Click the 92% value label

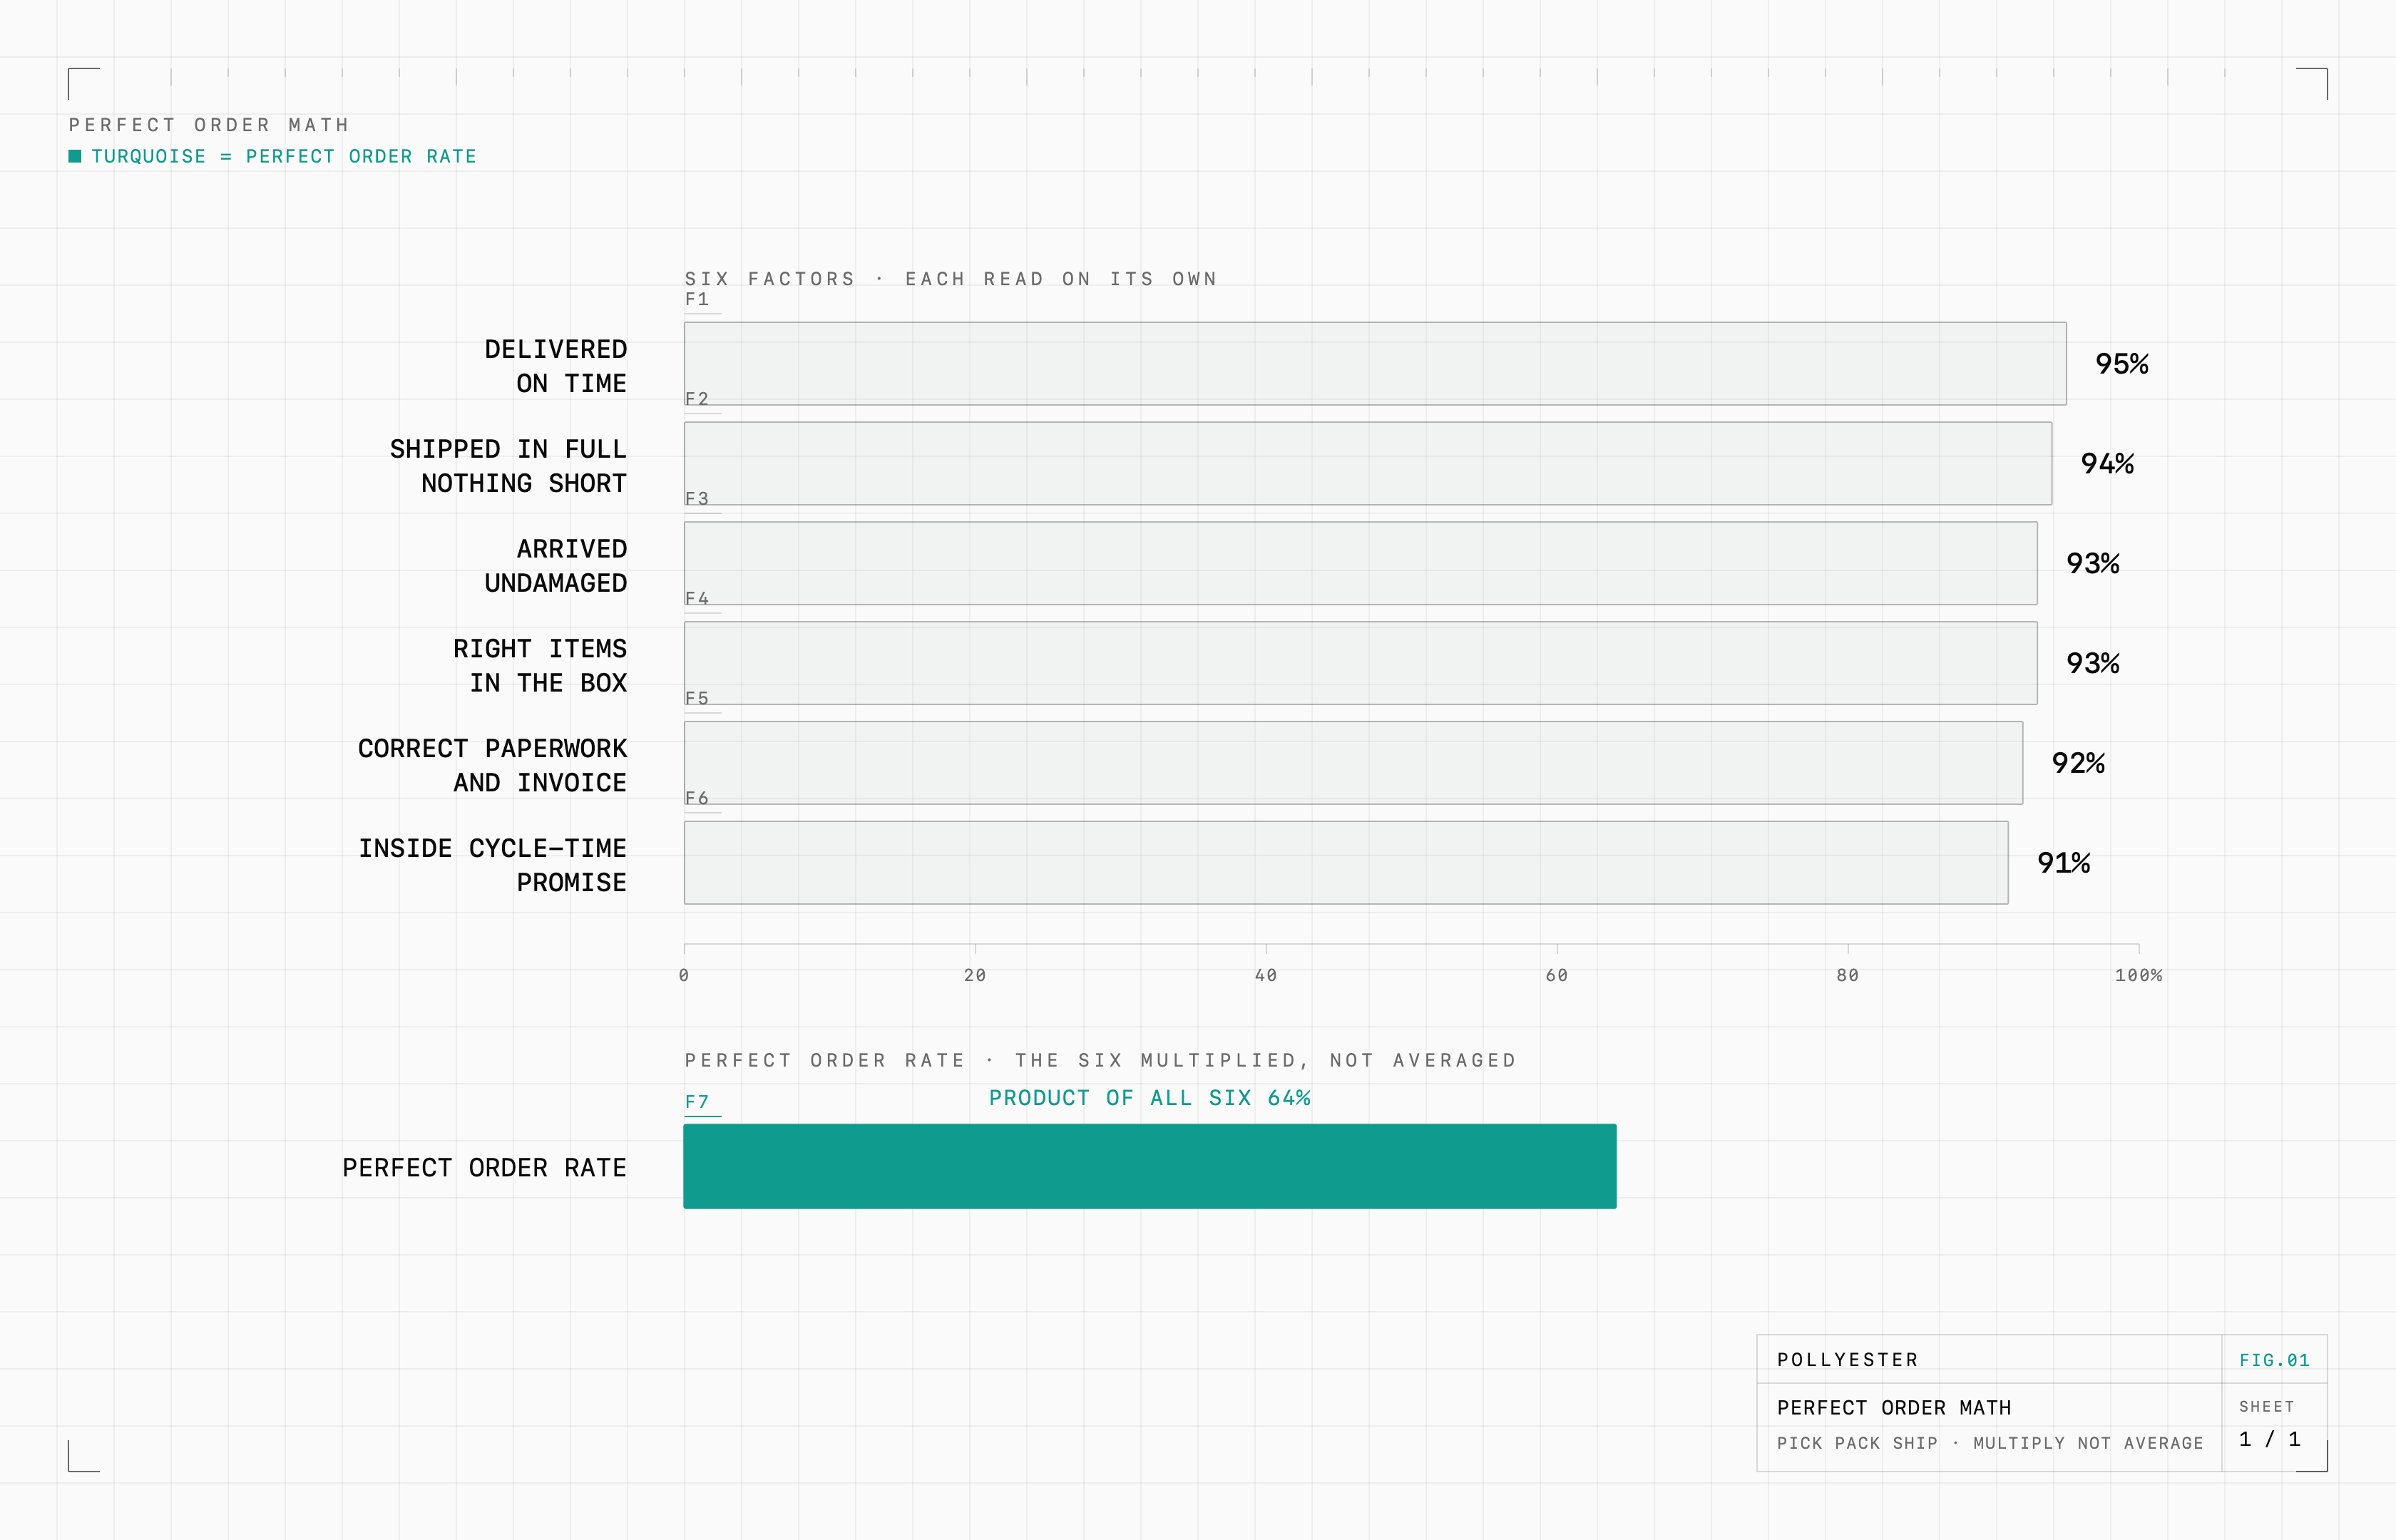click(2078, 764)
